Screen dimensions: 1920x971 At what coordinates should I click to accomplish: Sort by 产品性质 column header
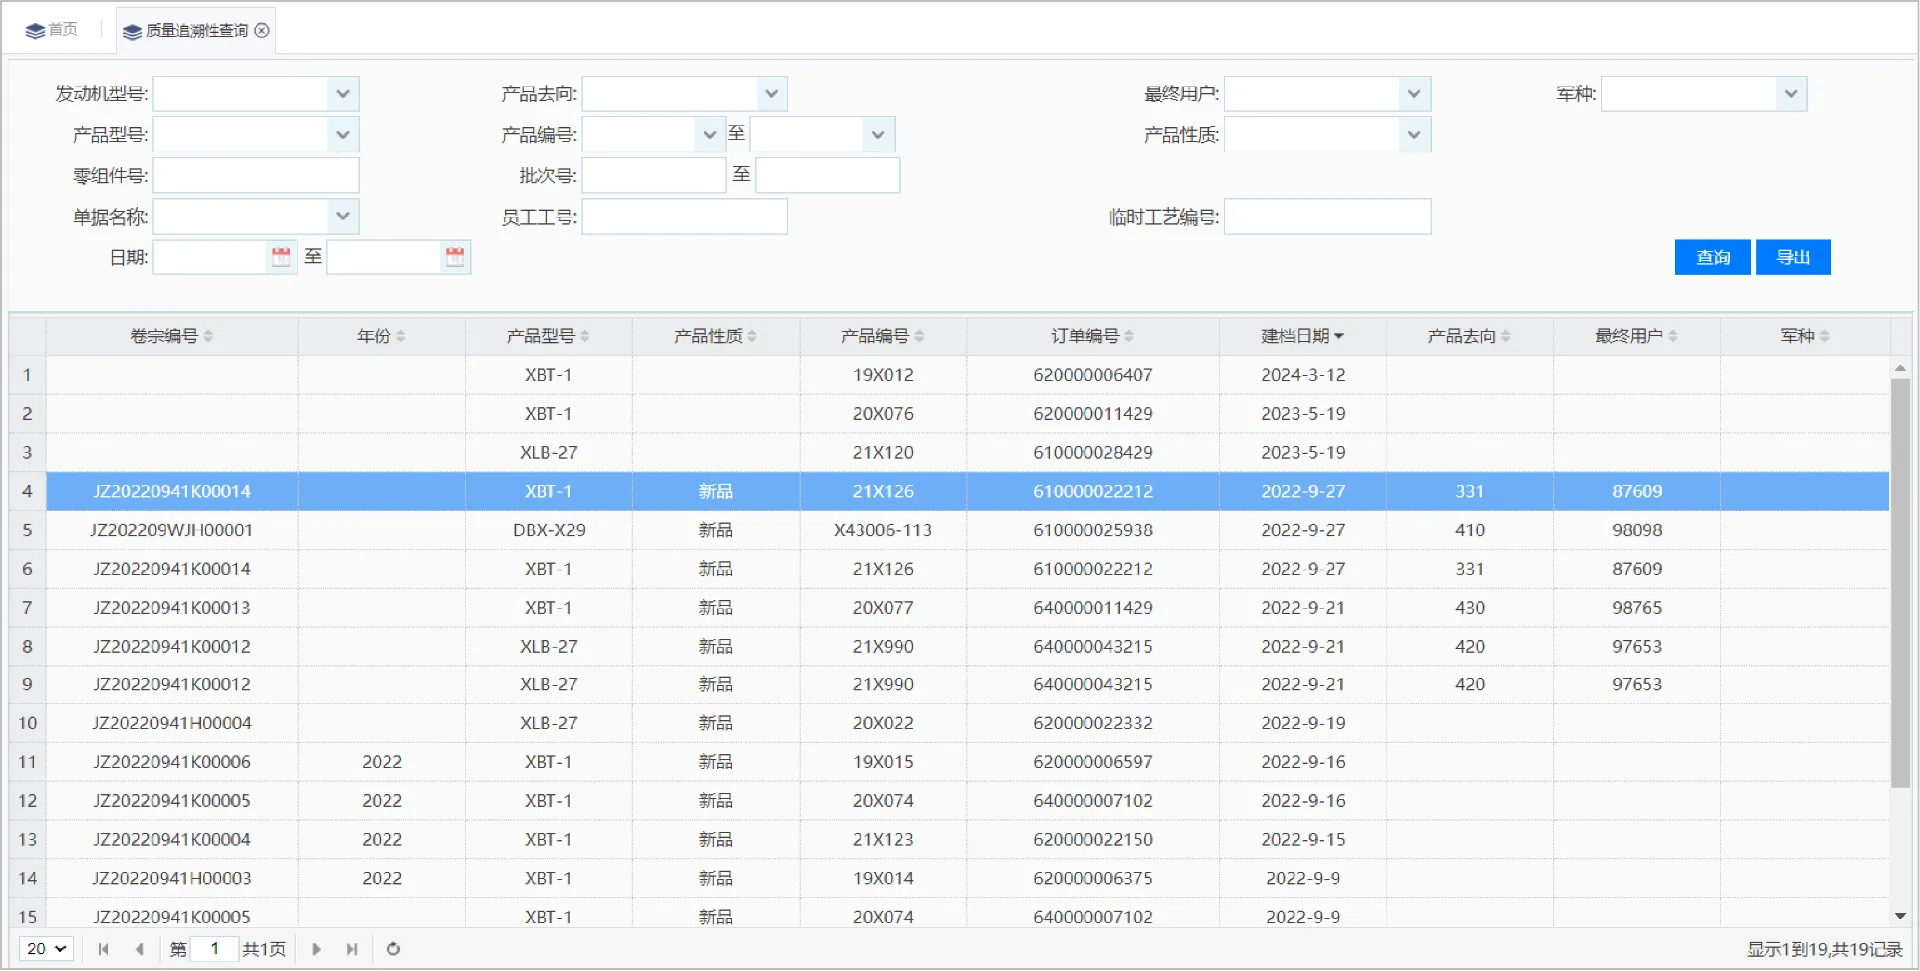[715, 336]
